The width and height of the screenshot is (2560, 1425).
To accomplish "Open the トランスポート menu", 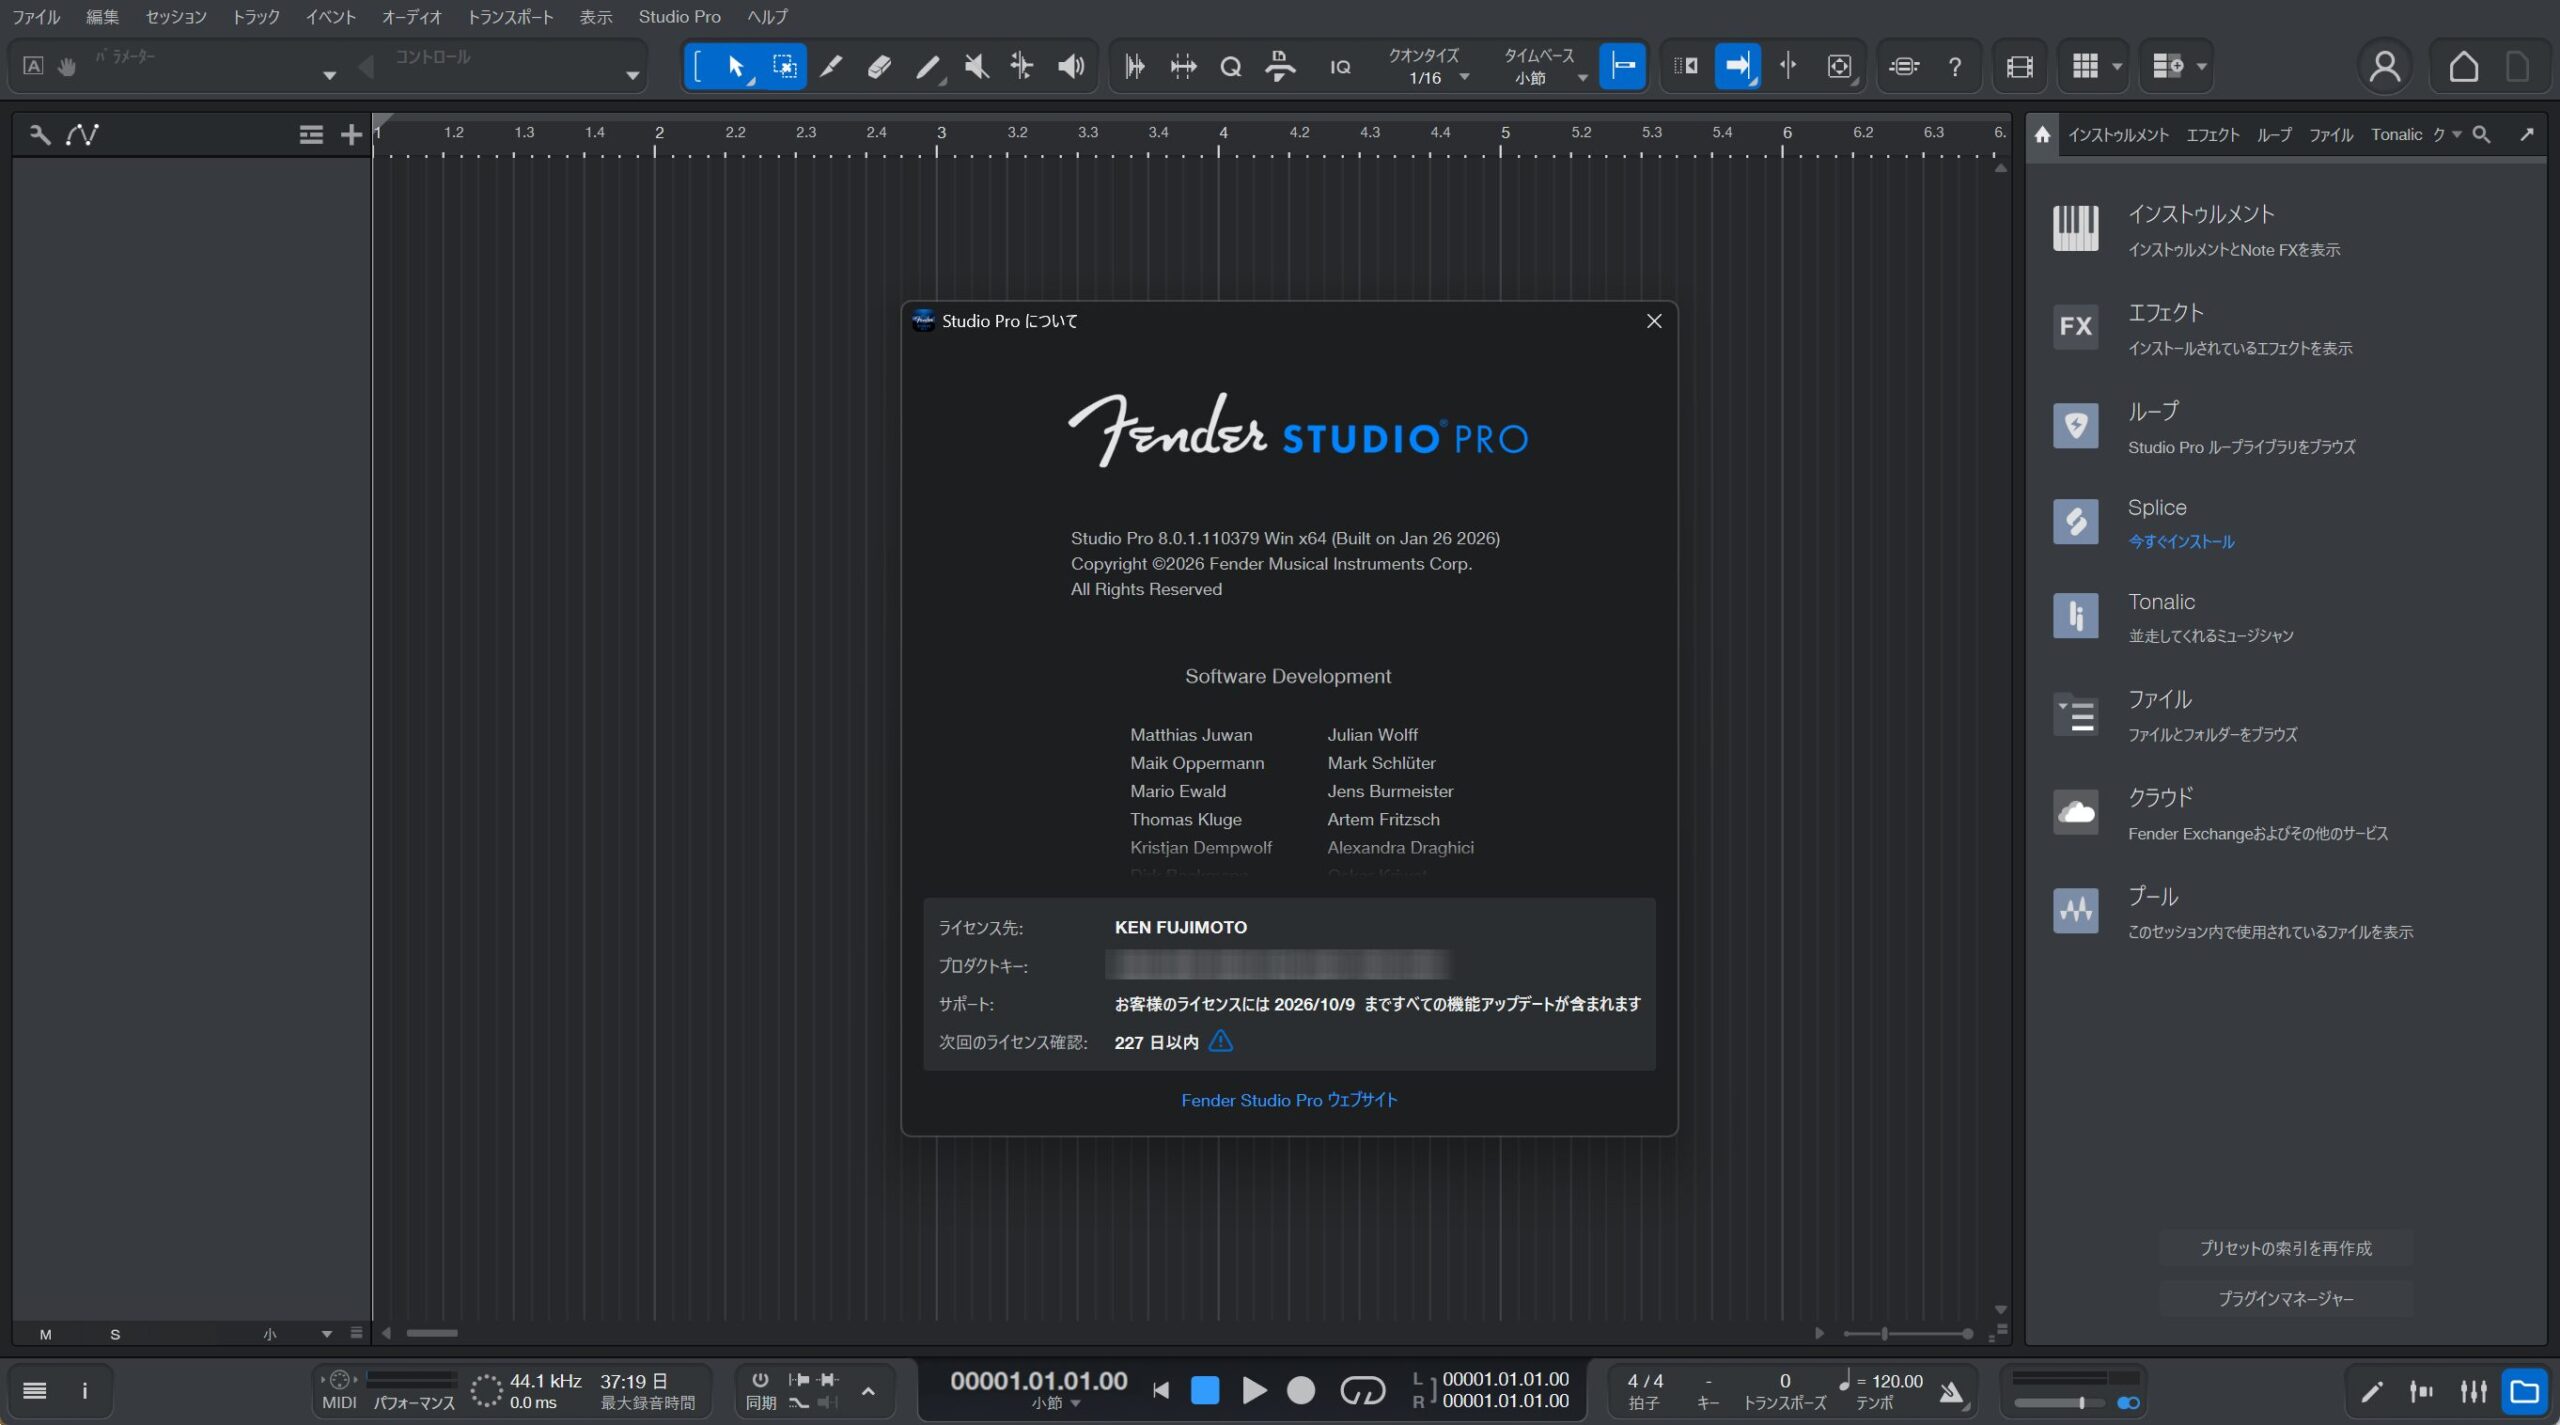I will pyautogui.click(x=510, y=17).
